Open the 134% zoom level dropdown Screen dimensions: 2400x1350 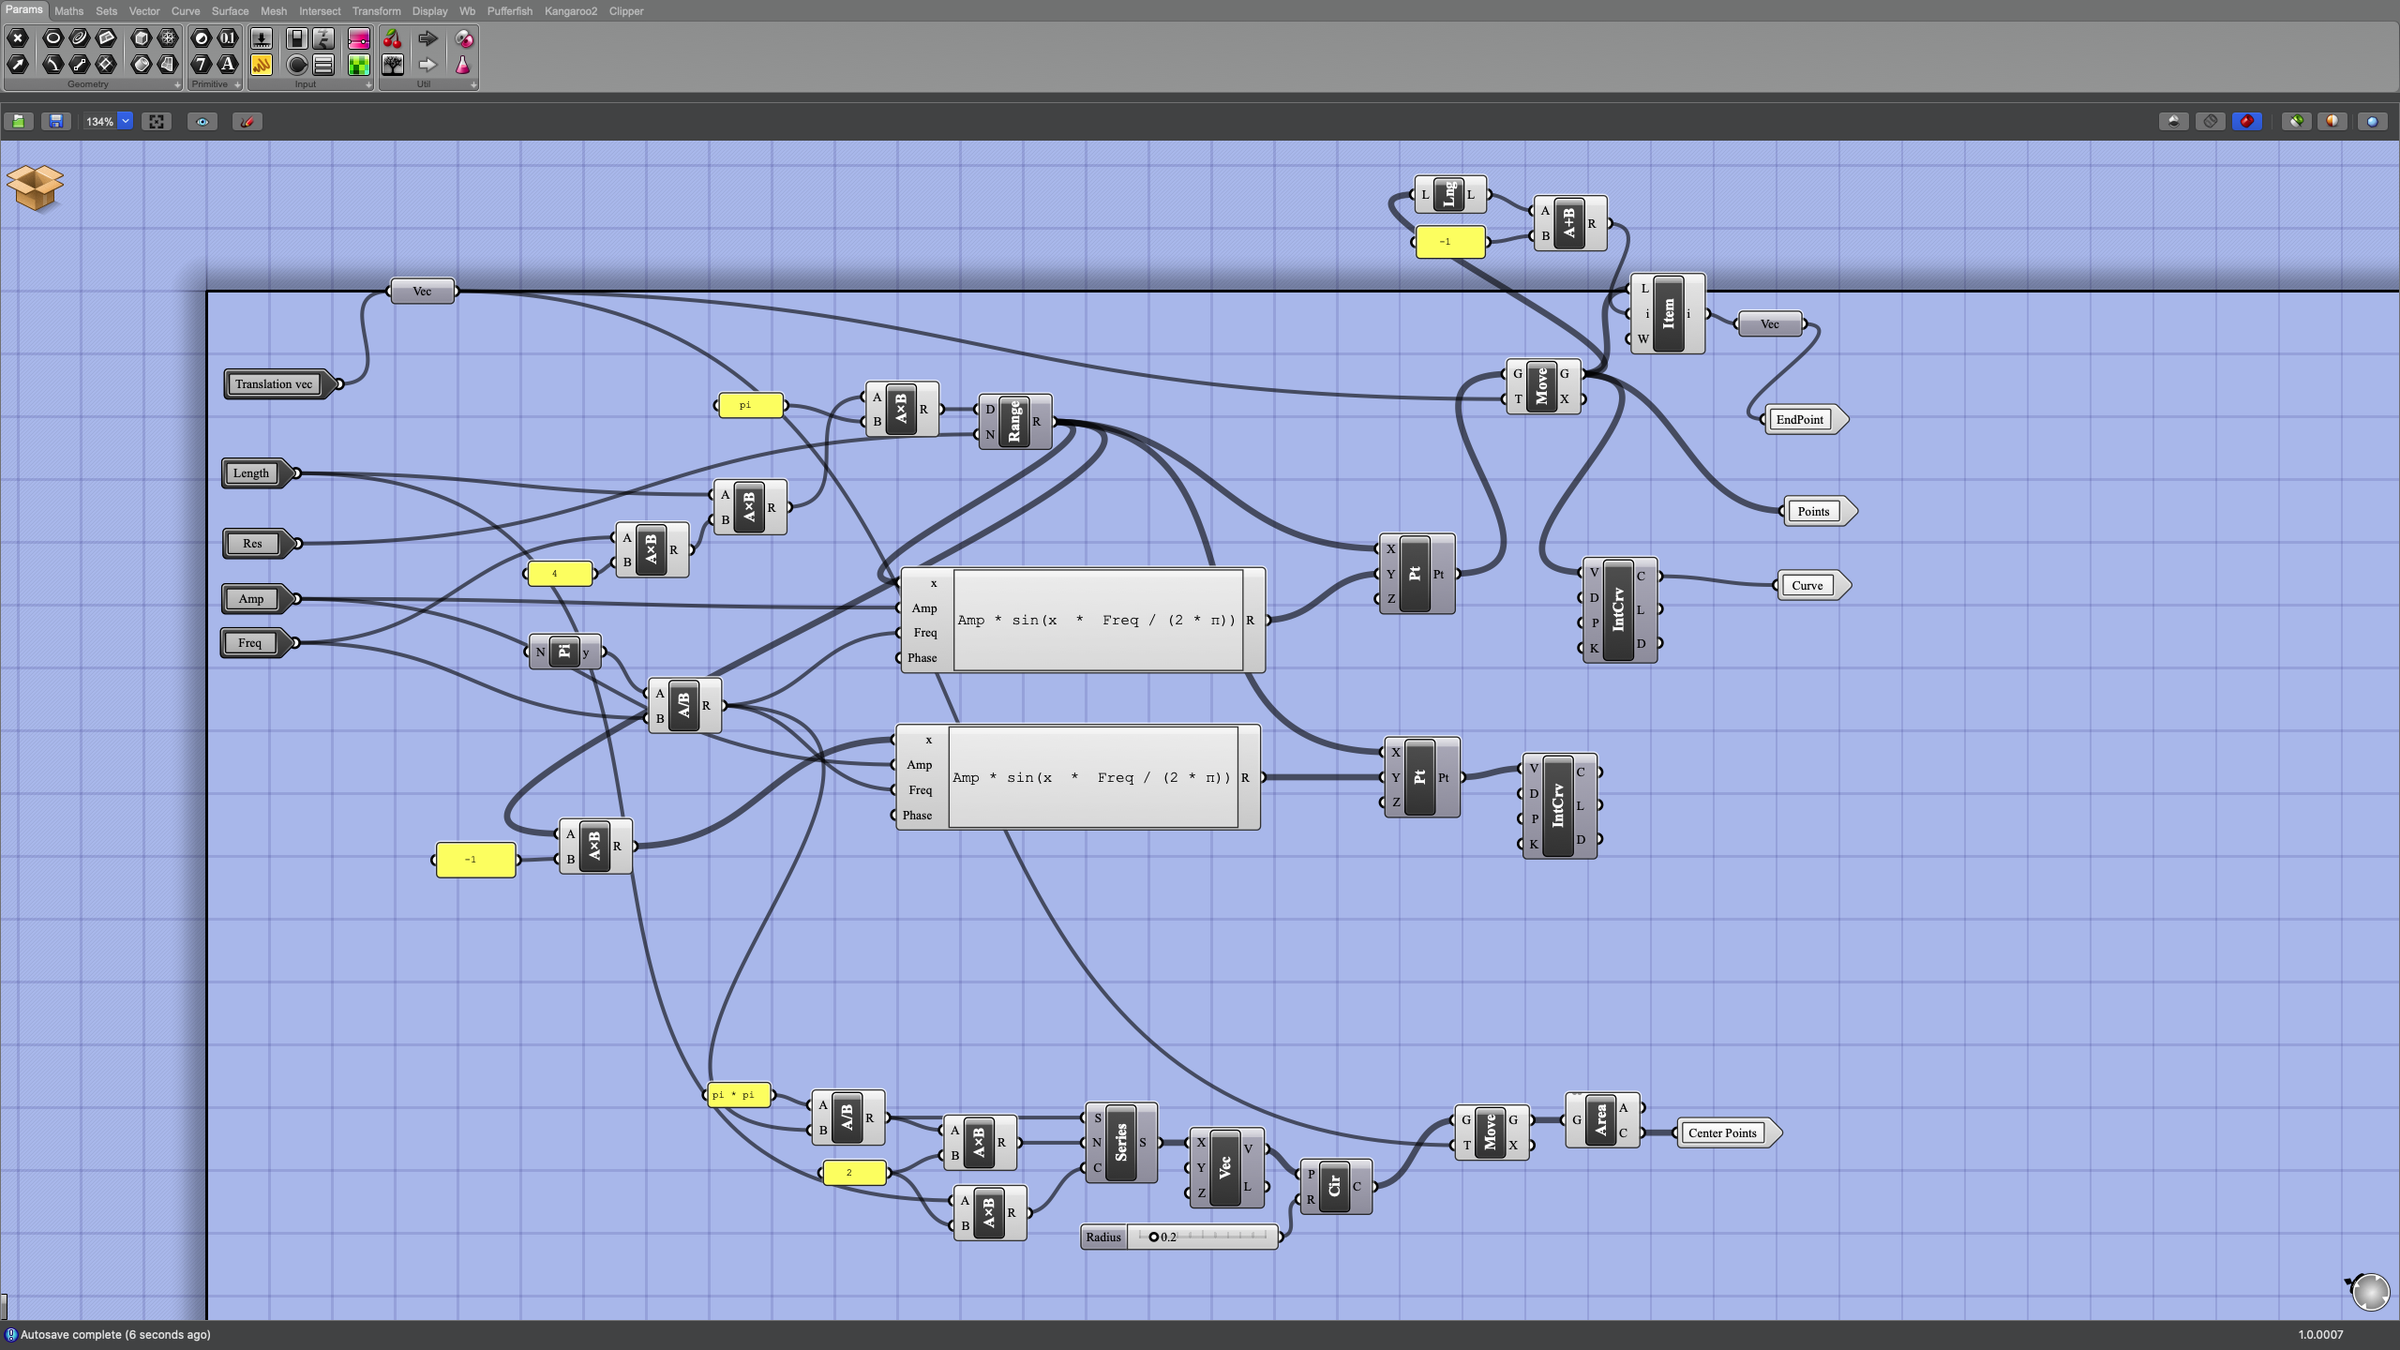125,121
